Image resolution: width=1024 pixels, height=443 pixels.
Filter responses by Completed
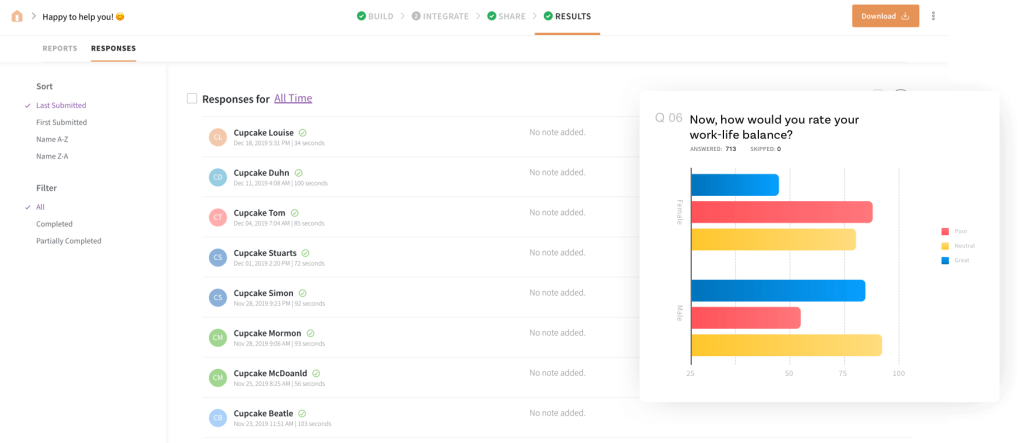(54, 224)
